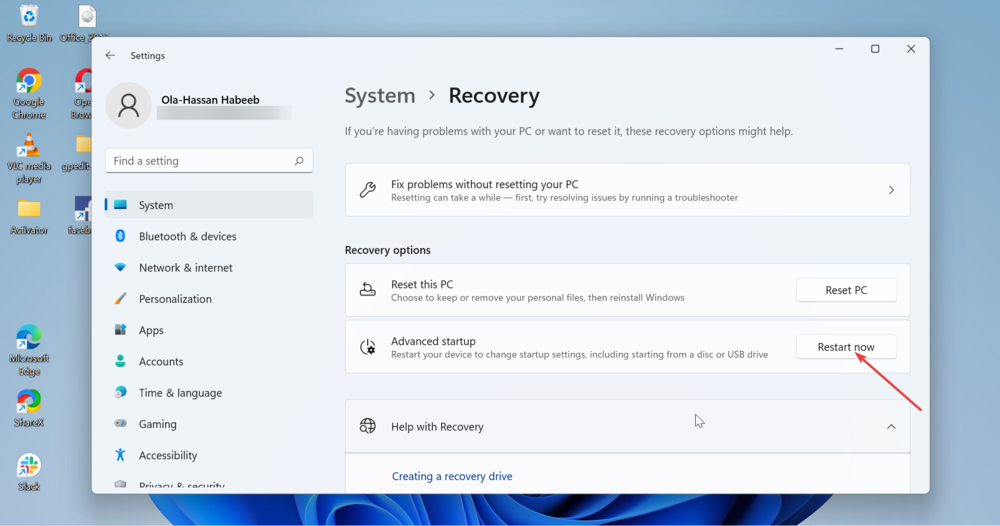
Task: Click the Recovery options heading
Action: (x=387, y=250)
